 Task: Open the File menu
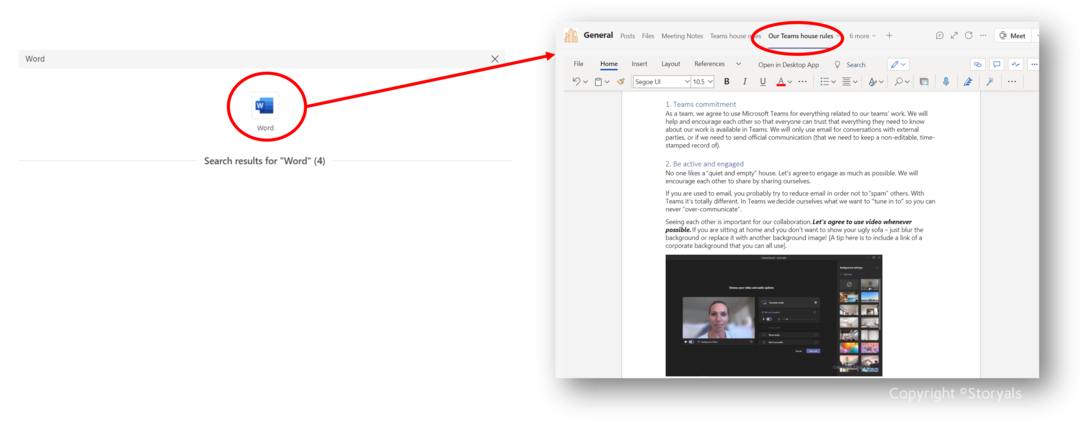pos(579,64)
